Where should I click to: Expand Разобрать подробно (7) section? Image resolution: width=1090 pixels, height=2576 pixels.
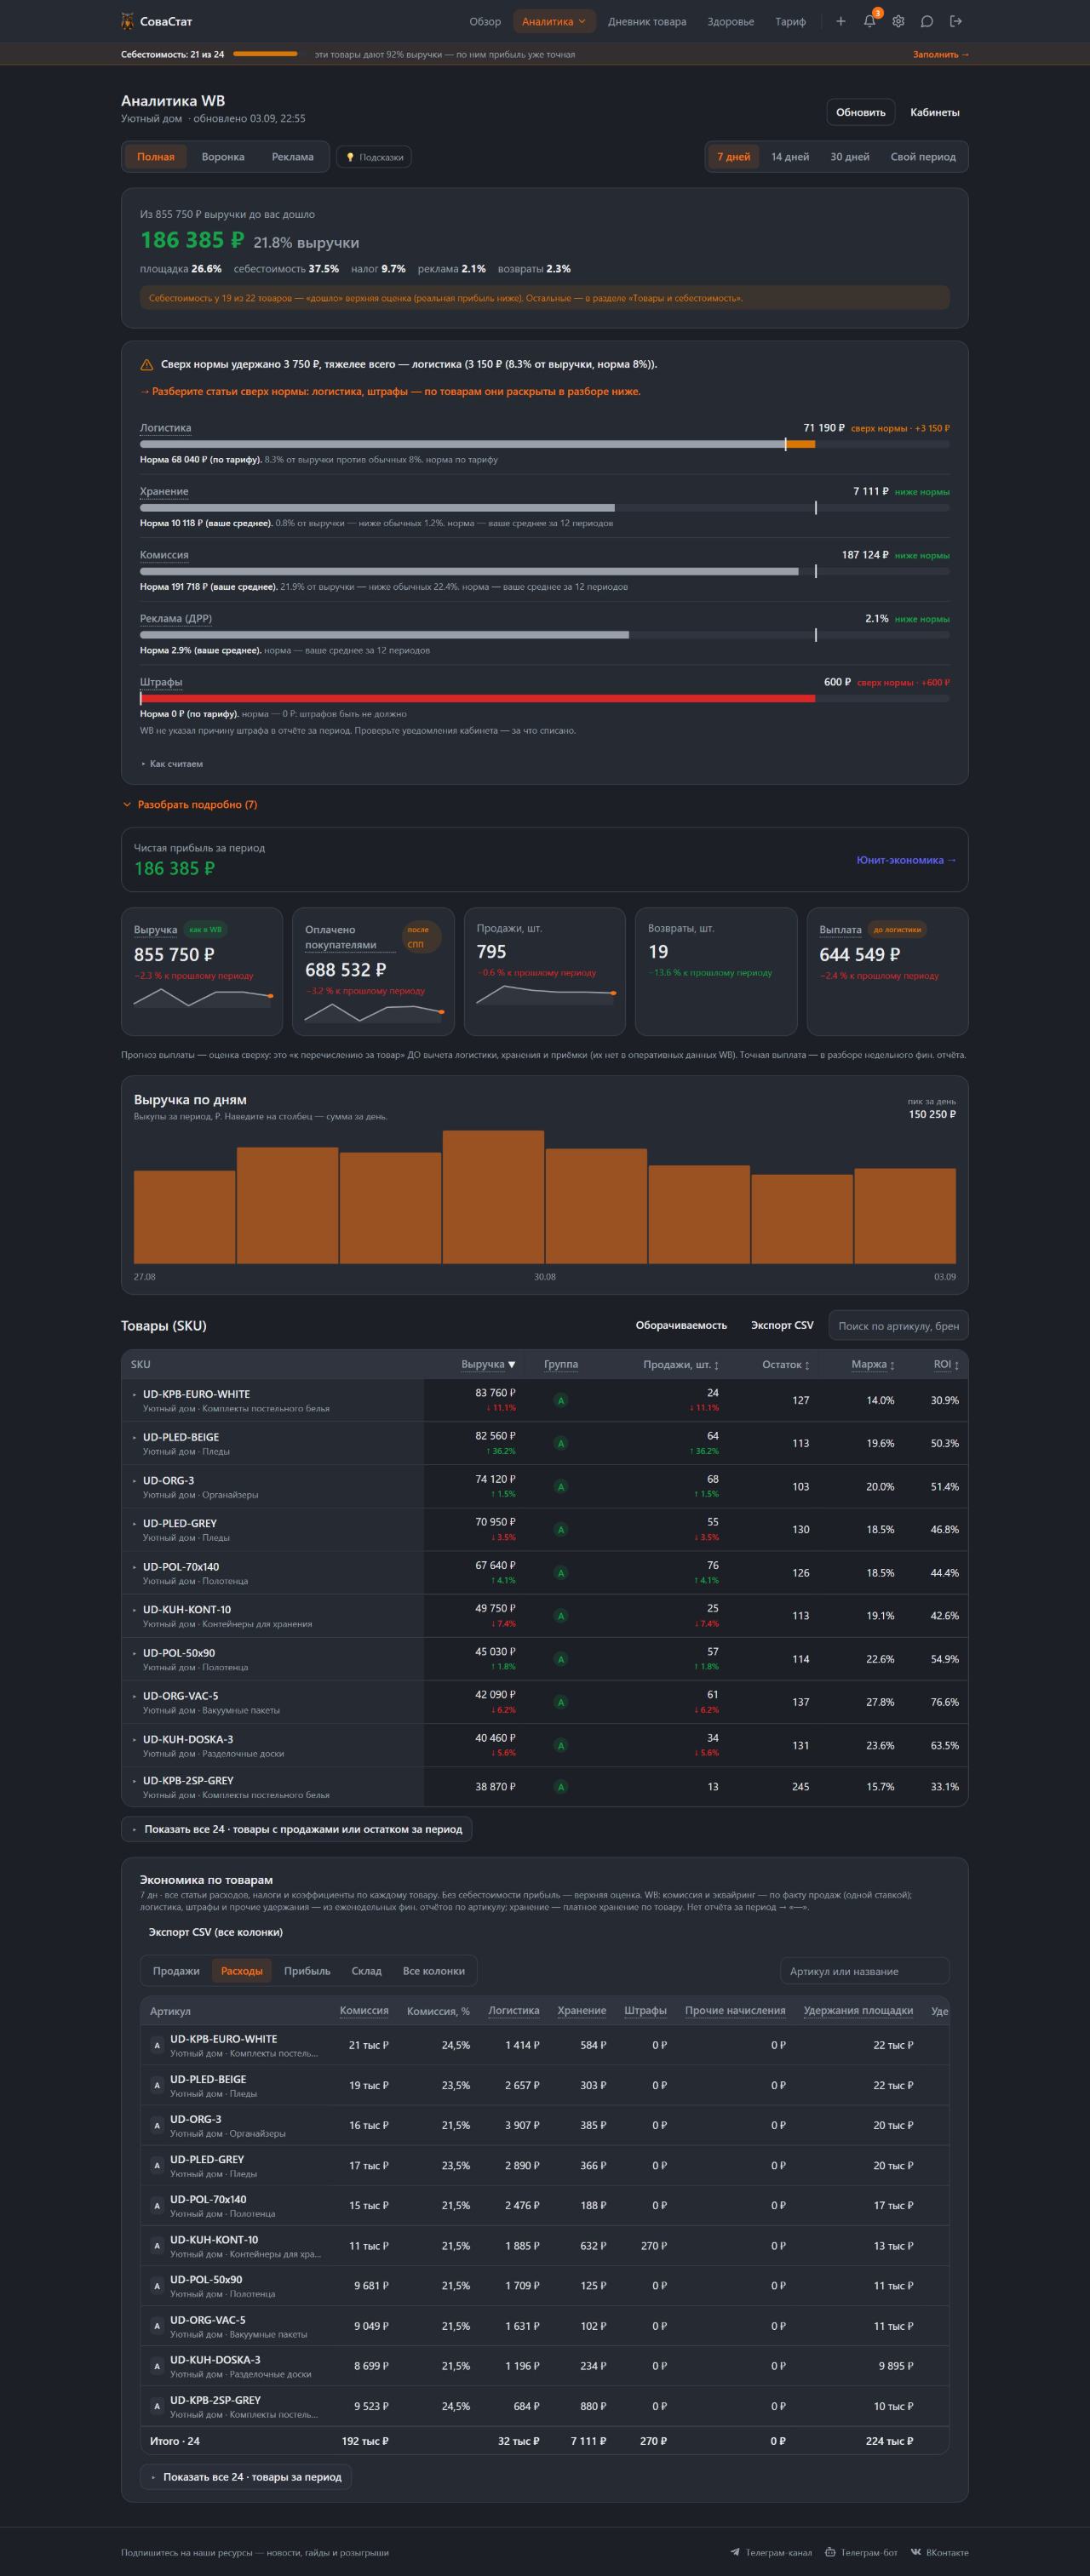tap(189, 804)
